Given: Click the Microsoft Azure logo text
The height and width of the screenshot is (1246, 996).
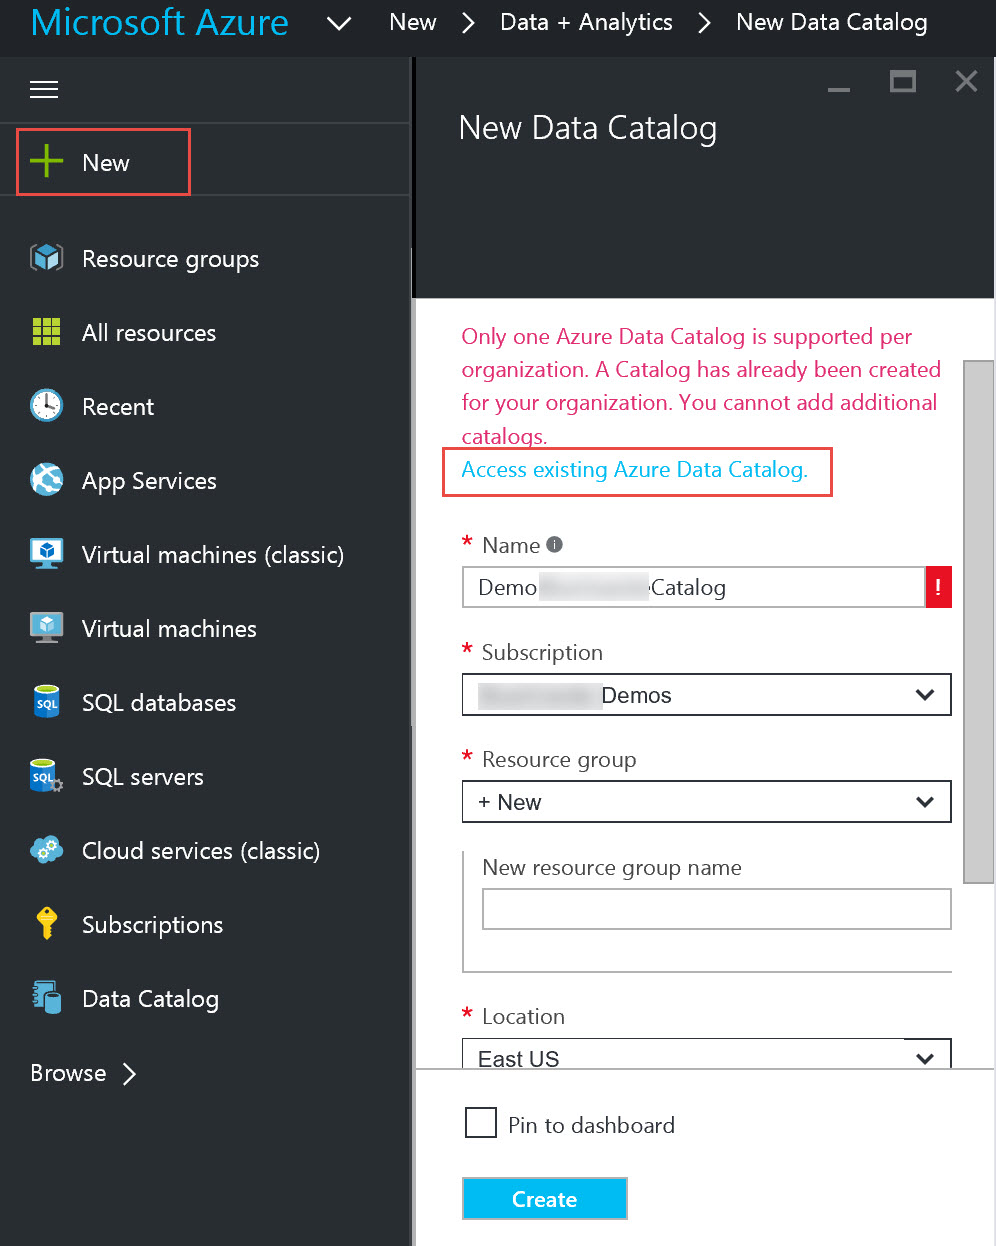Looking at the screenshot, I should coord(160,22).
